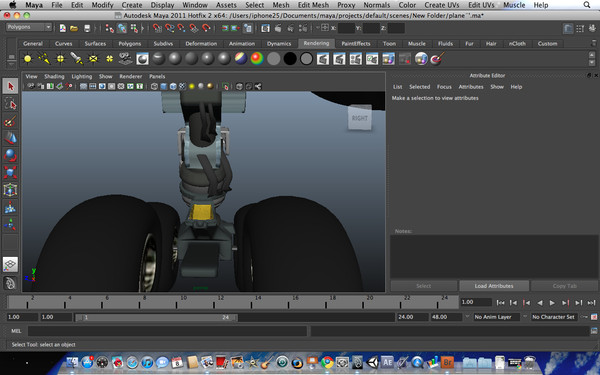
Task: Open Attribute Editor Focus menu
Action: pos(444,87)
